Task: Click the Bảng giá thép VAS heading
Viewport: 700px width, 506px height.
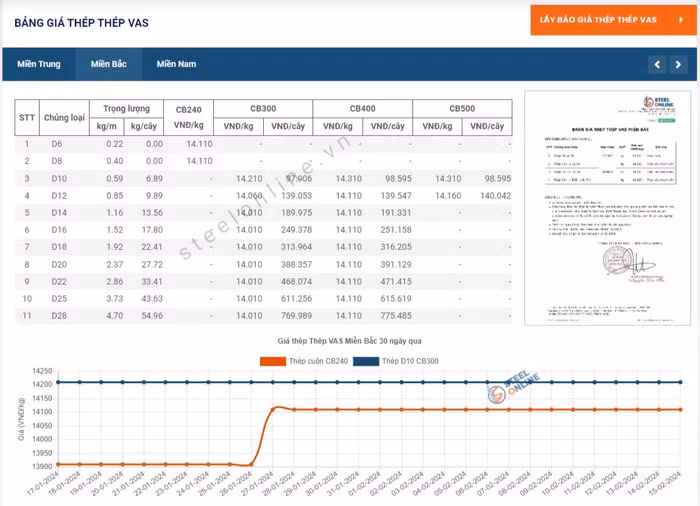Action: point(81,23)
